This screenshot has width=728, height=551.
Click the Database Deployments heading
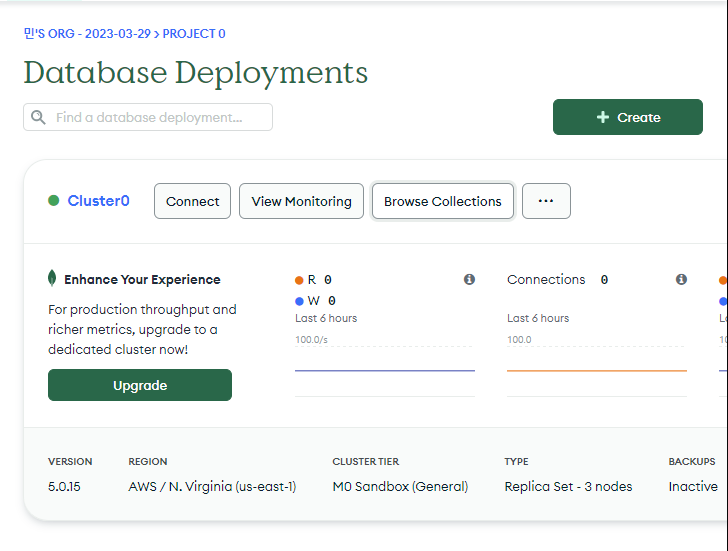click(195, 73)
